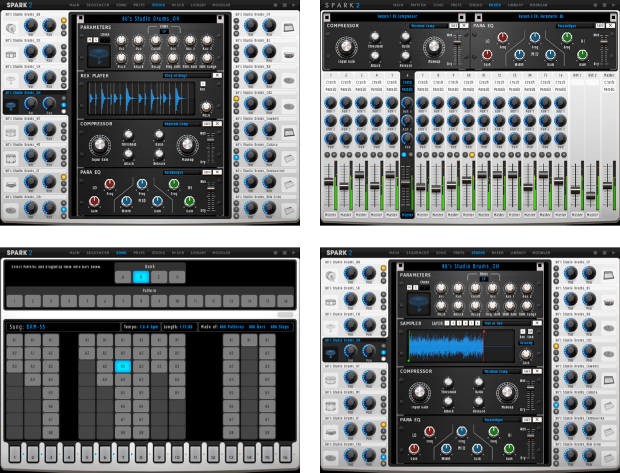Click highlighted blue A3 cell in song grid
The image size is (620, 473).
click(x=123, y=366)
